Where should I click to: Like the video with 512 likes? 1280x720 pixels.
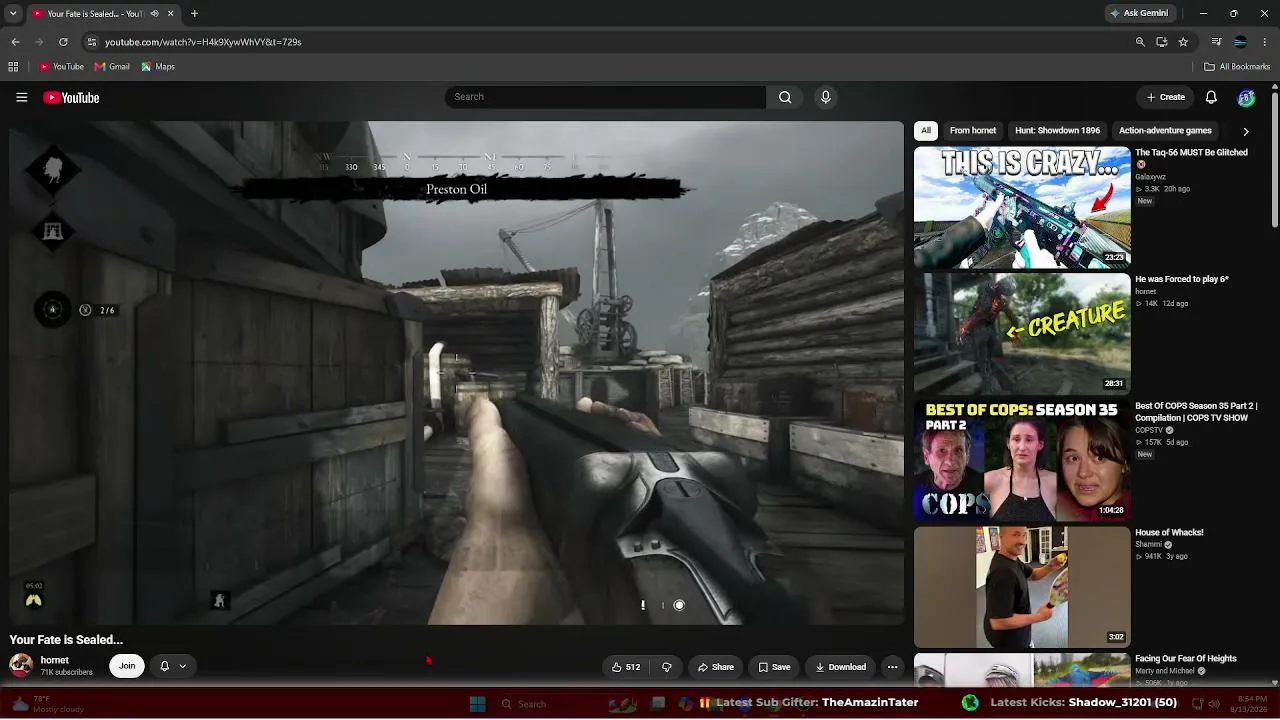(626, 667)
